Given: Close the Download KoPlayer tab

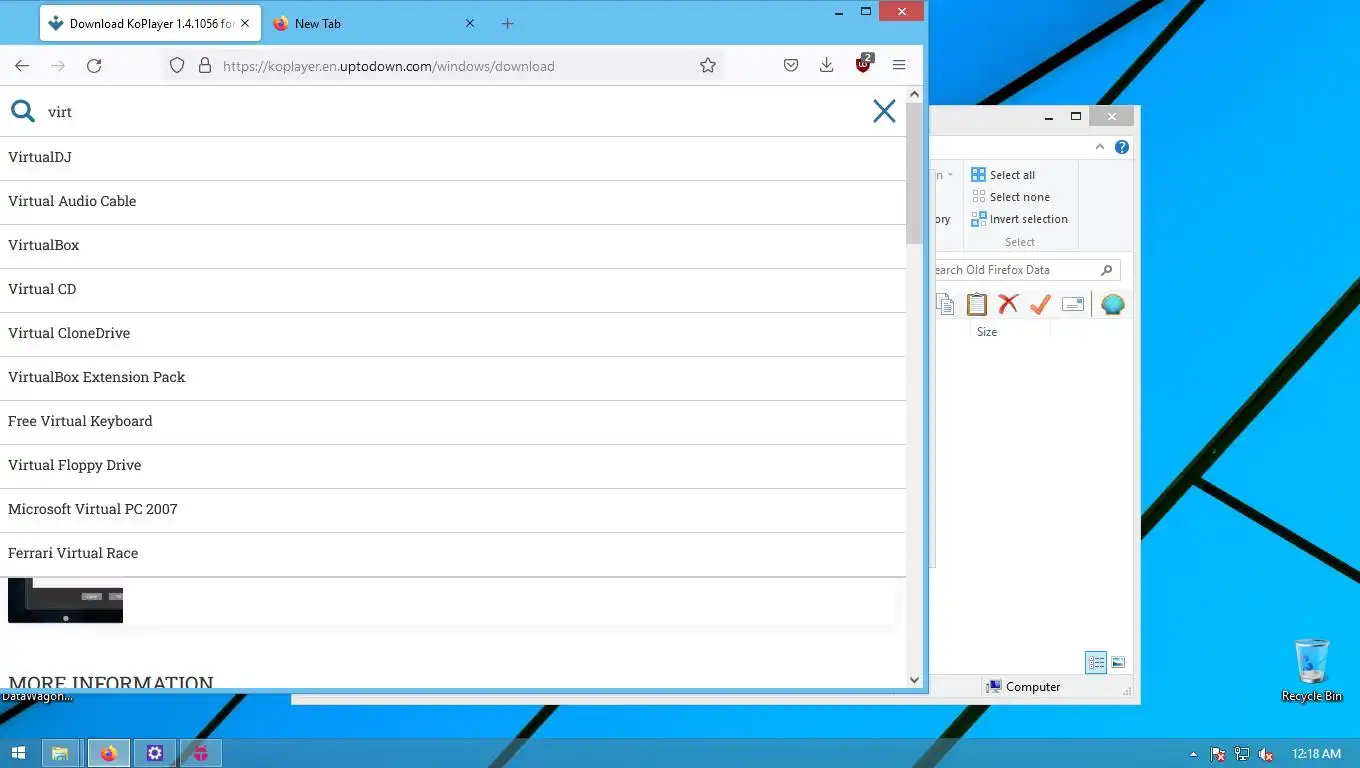Looking at the screenshot, I should pyautogui.click(x=245, y=23).
